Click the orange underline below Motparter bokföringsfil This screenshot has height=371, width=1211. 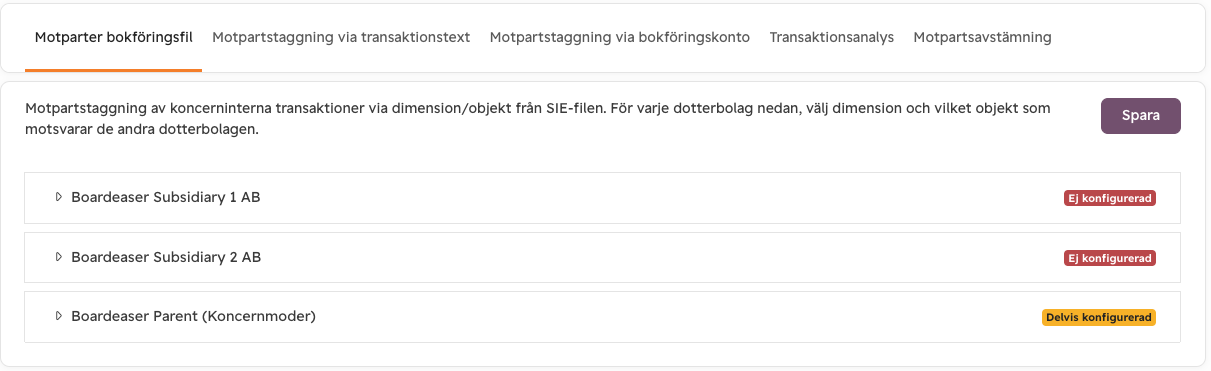[x=113, y=70]
